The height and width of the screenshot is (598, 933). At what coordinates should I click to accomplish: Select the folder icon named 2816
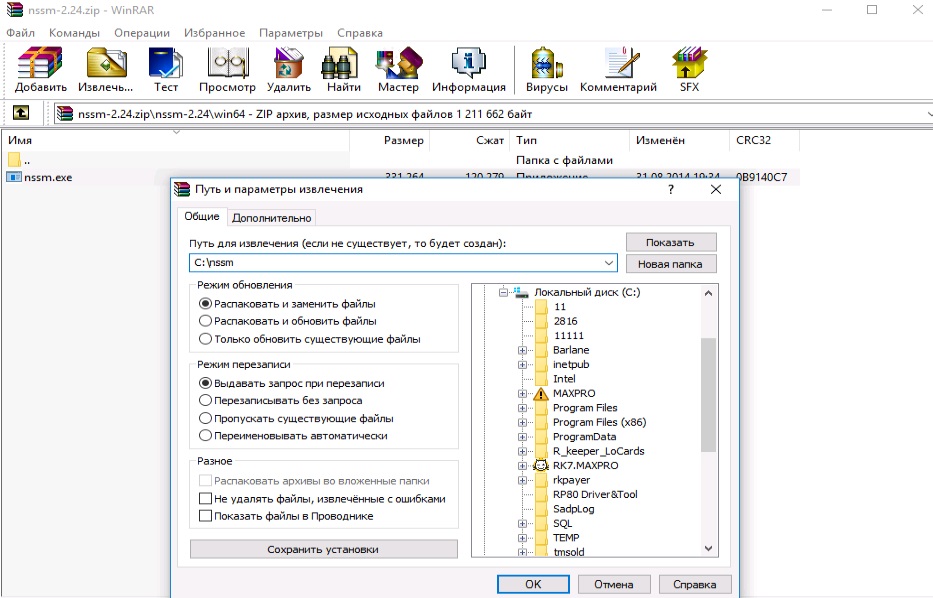(541, 321)
